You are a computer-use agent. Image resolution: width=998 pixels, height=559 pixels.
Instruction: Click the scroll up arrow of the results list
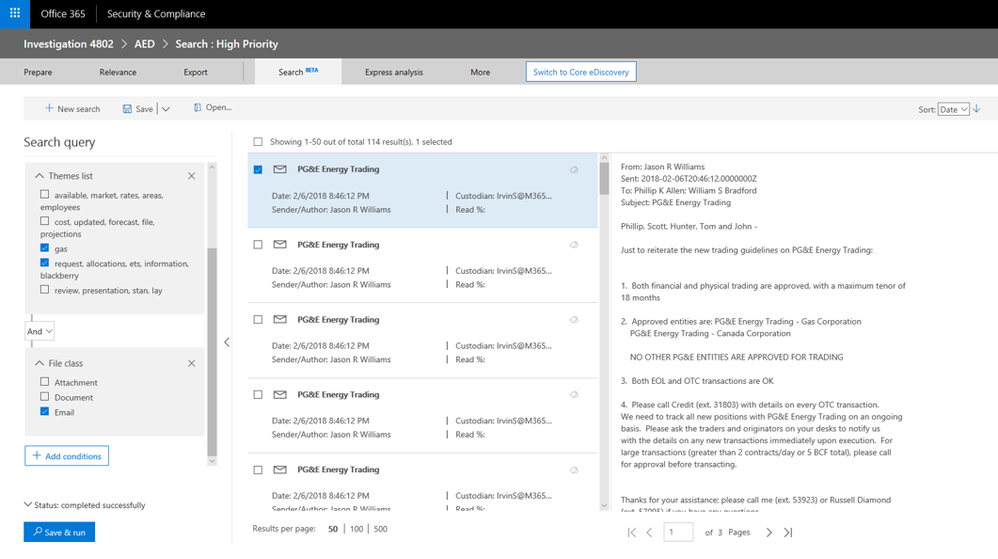[604, 157]
